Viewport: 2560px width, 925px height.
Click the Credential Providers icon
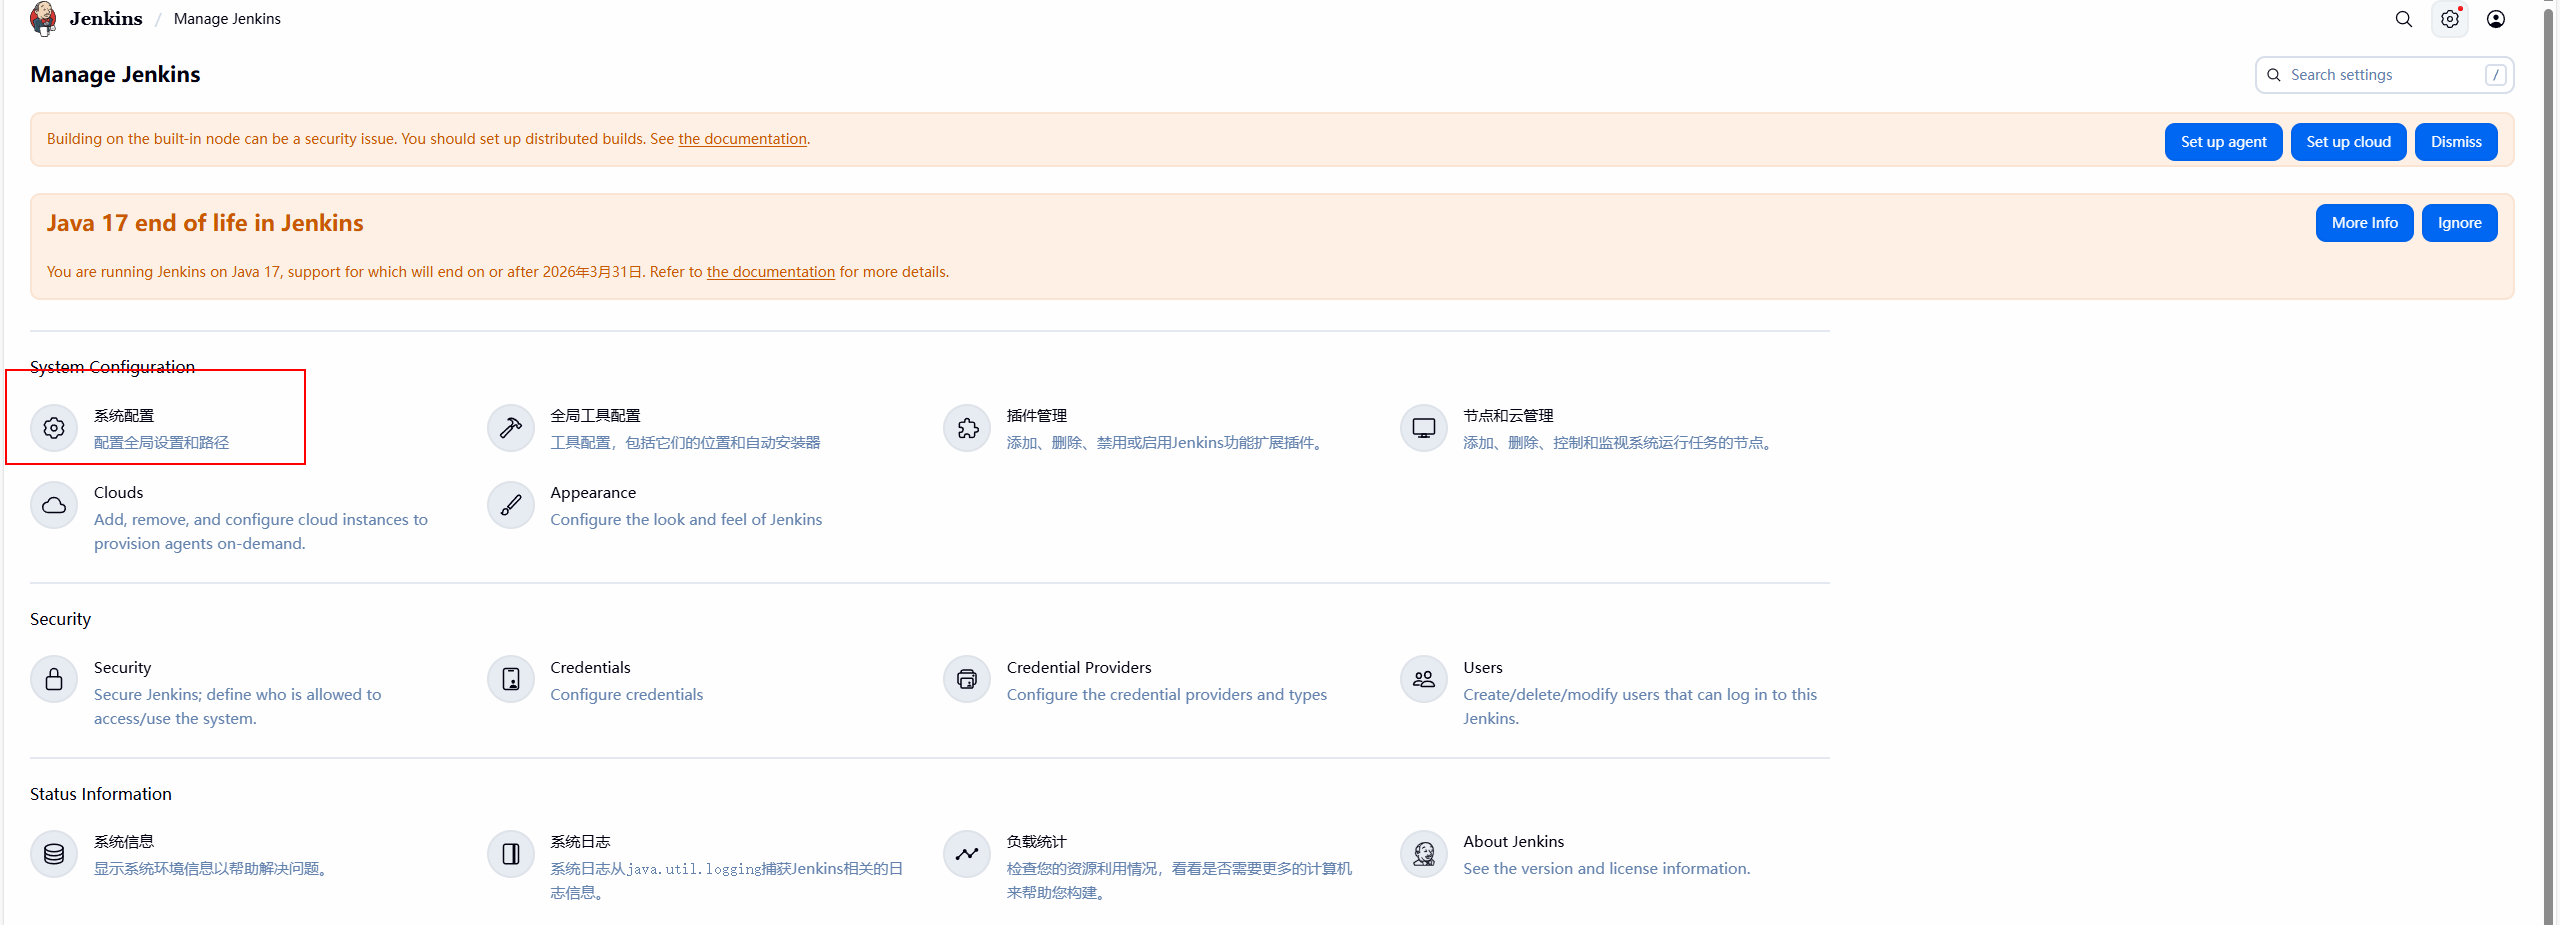click(x=967, y=680)
